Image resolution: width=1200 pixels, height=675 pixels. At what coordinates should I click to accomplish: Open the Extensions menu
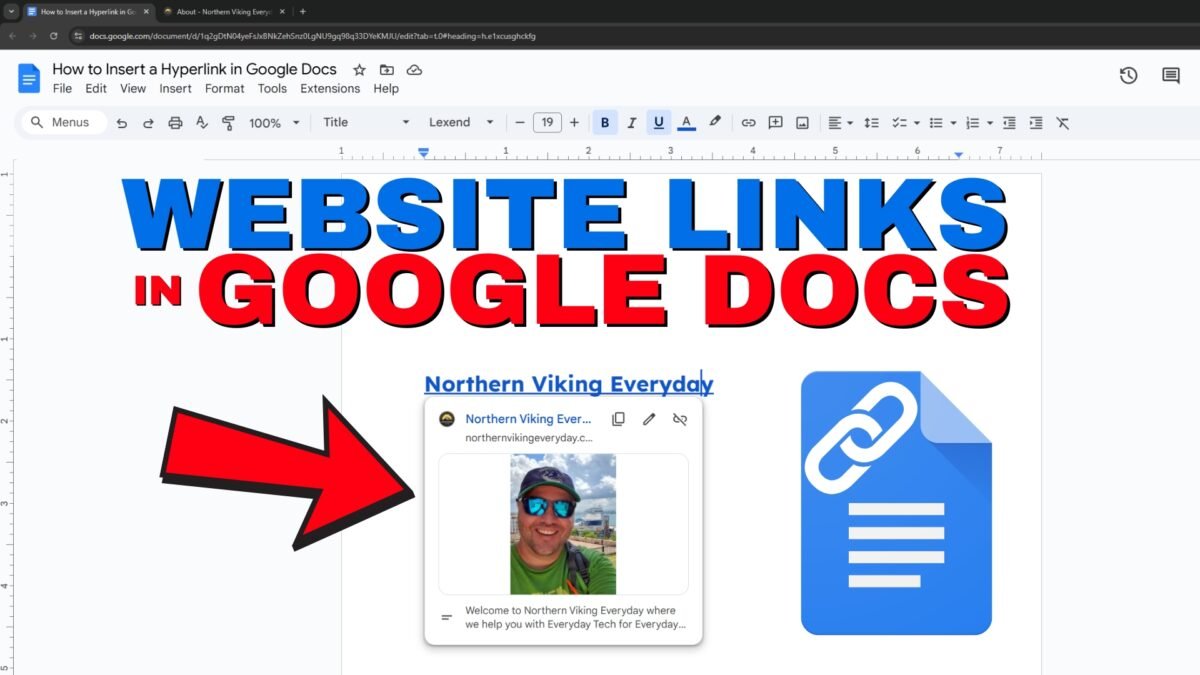330,88
